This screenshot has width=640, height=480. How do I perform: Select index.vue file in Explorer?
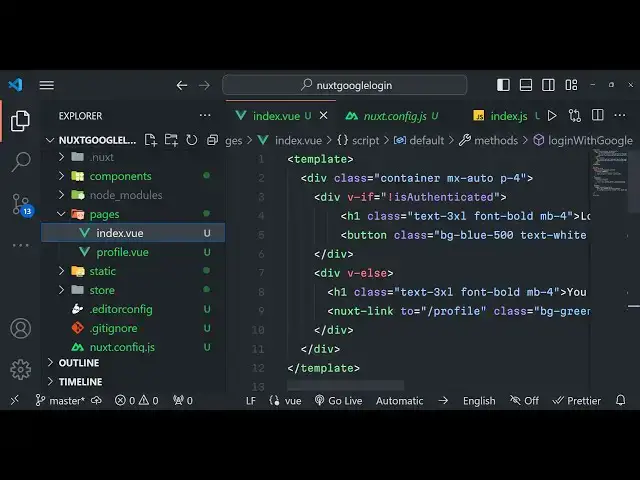(133, 233)
